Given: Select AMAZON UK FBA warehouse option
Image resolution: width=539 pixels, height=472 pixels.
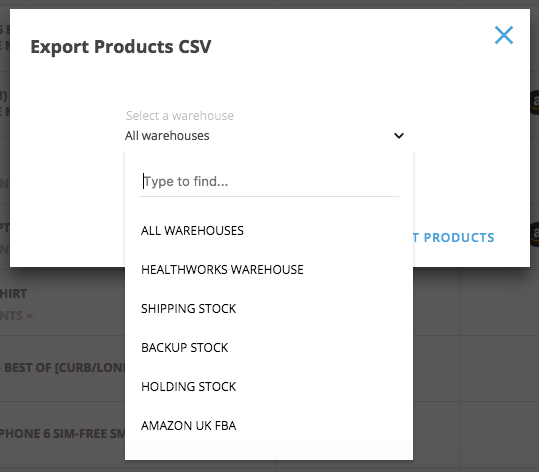Looking at the screenshot, I should click(188, 426).
